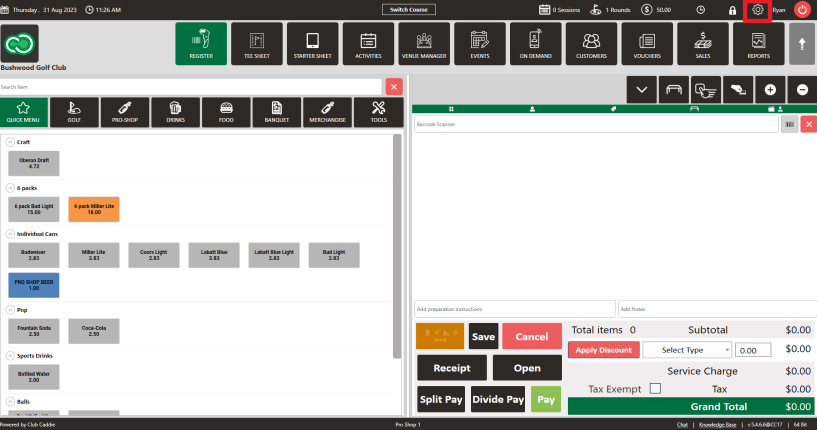817x430 pixels.
Task: Select the Pro-Shop tab
Action: coord(125,112)
